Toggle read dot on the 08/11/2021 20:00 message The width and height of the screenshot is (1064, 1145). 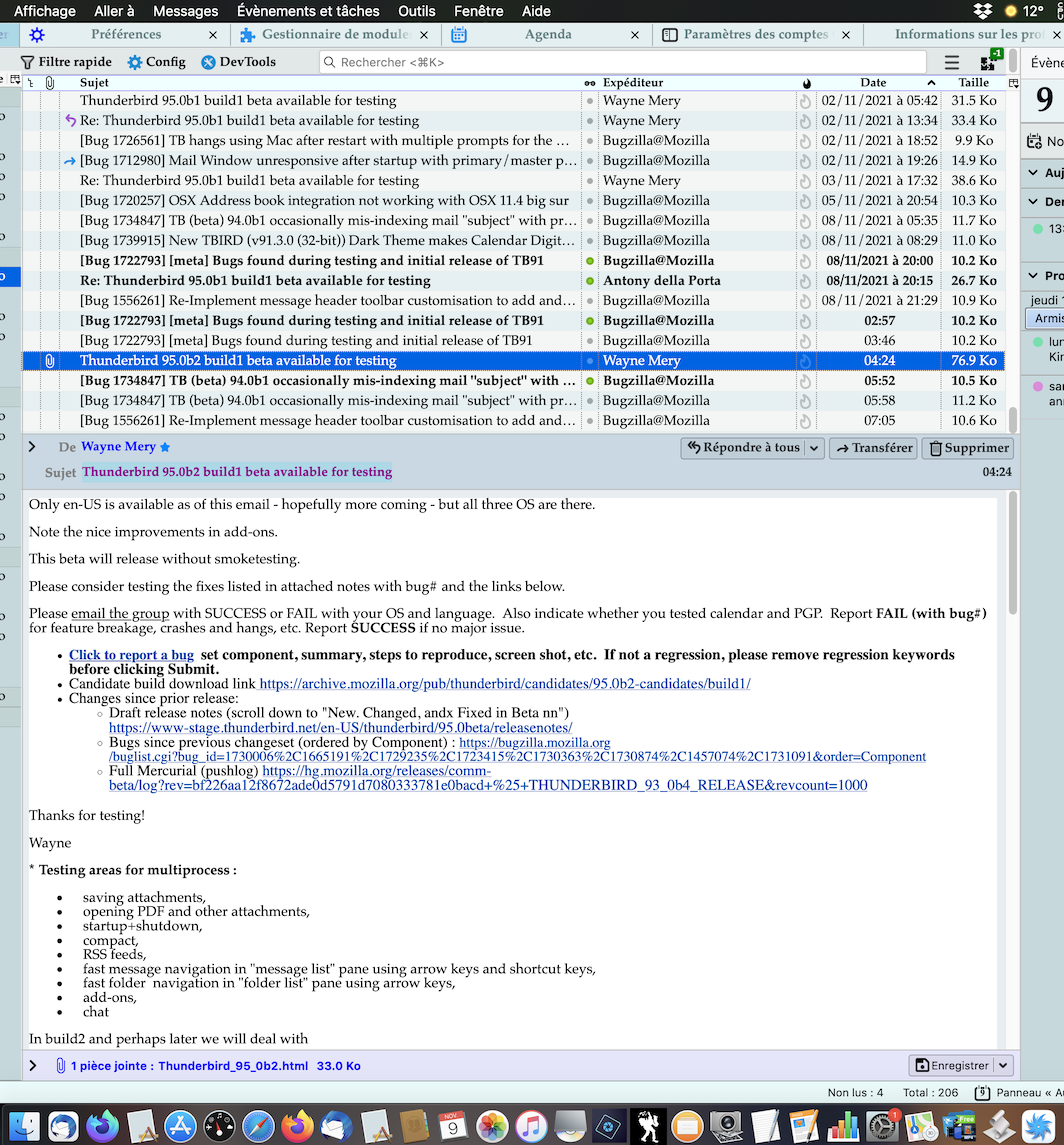(x=590, y=261)
